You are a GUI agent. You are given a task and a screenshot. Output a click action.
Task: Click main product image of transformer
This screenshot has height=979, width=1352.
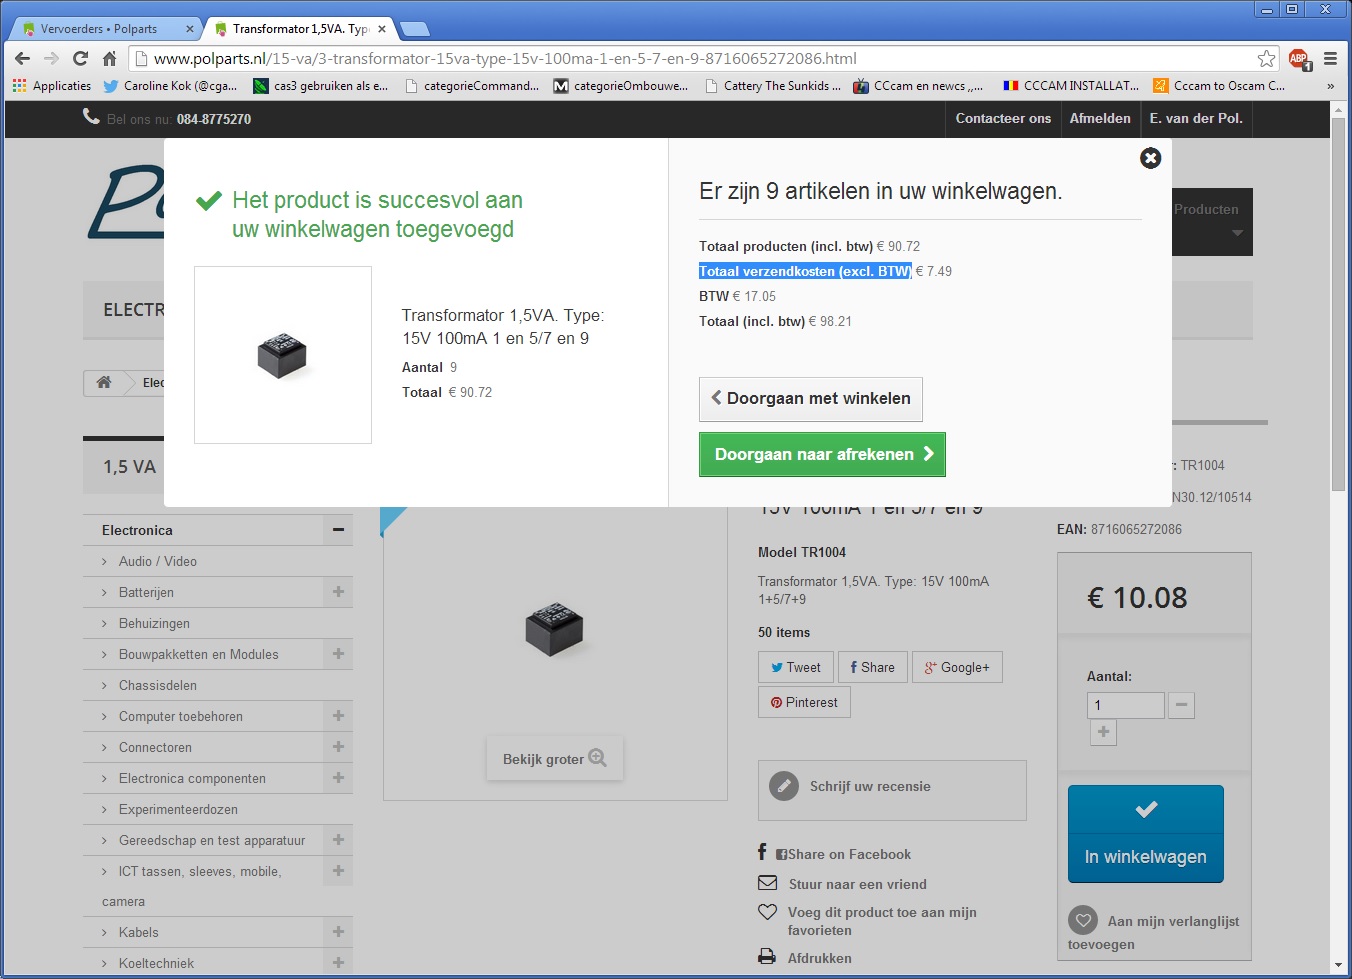554,630
